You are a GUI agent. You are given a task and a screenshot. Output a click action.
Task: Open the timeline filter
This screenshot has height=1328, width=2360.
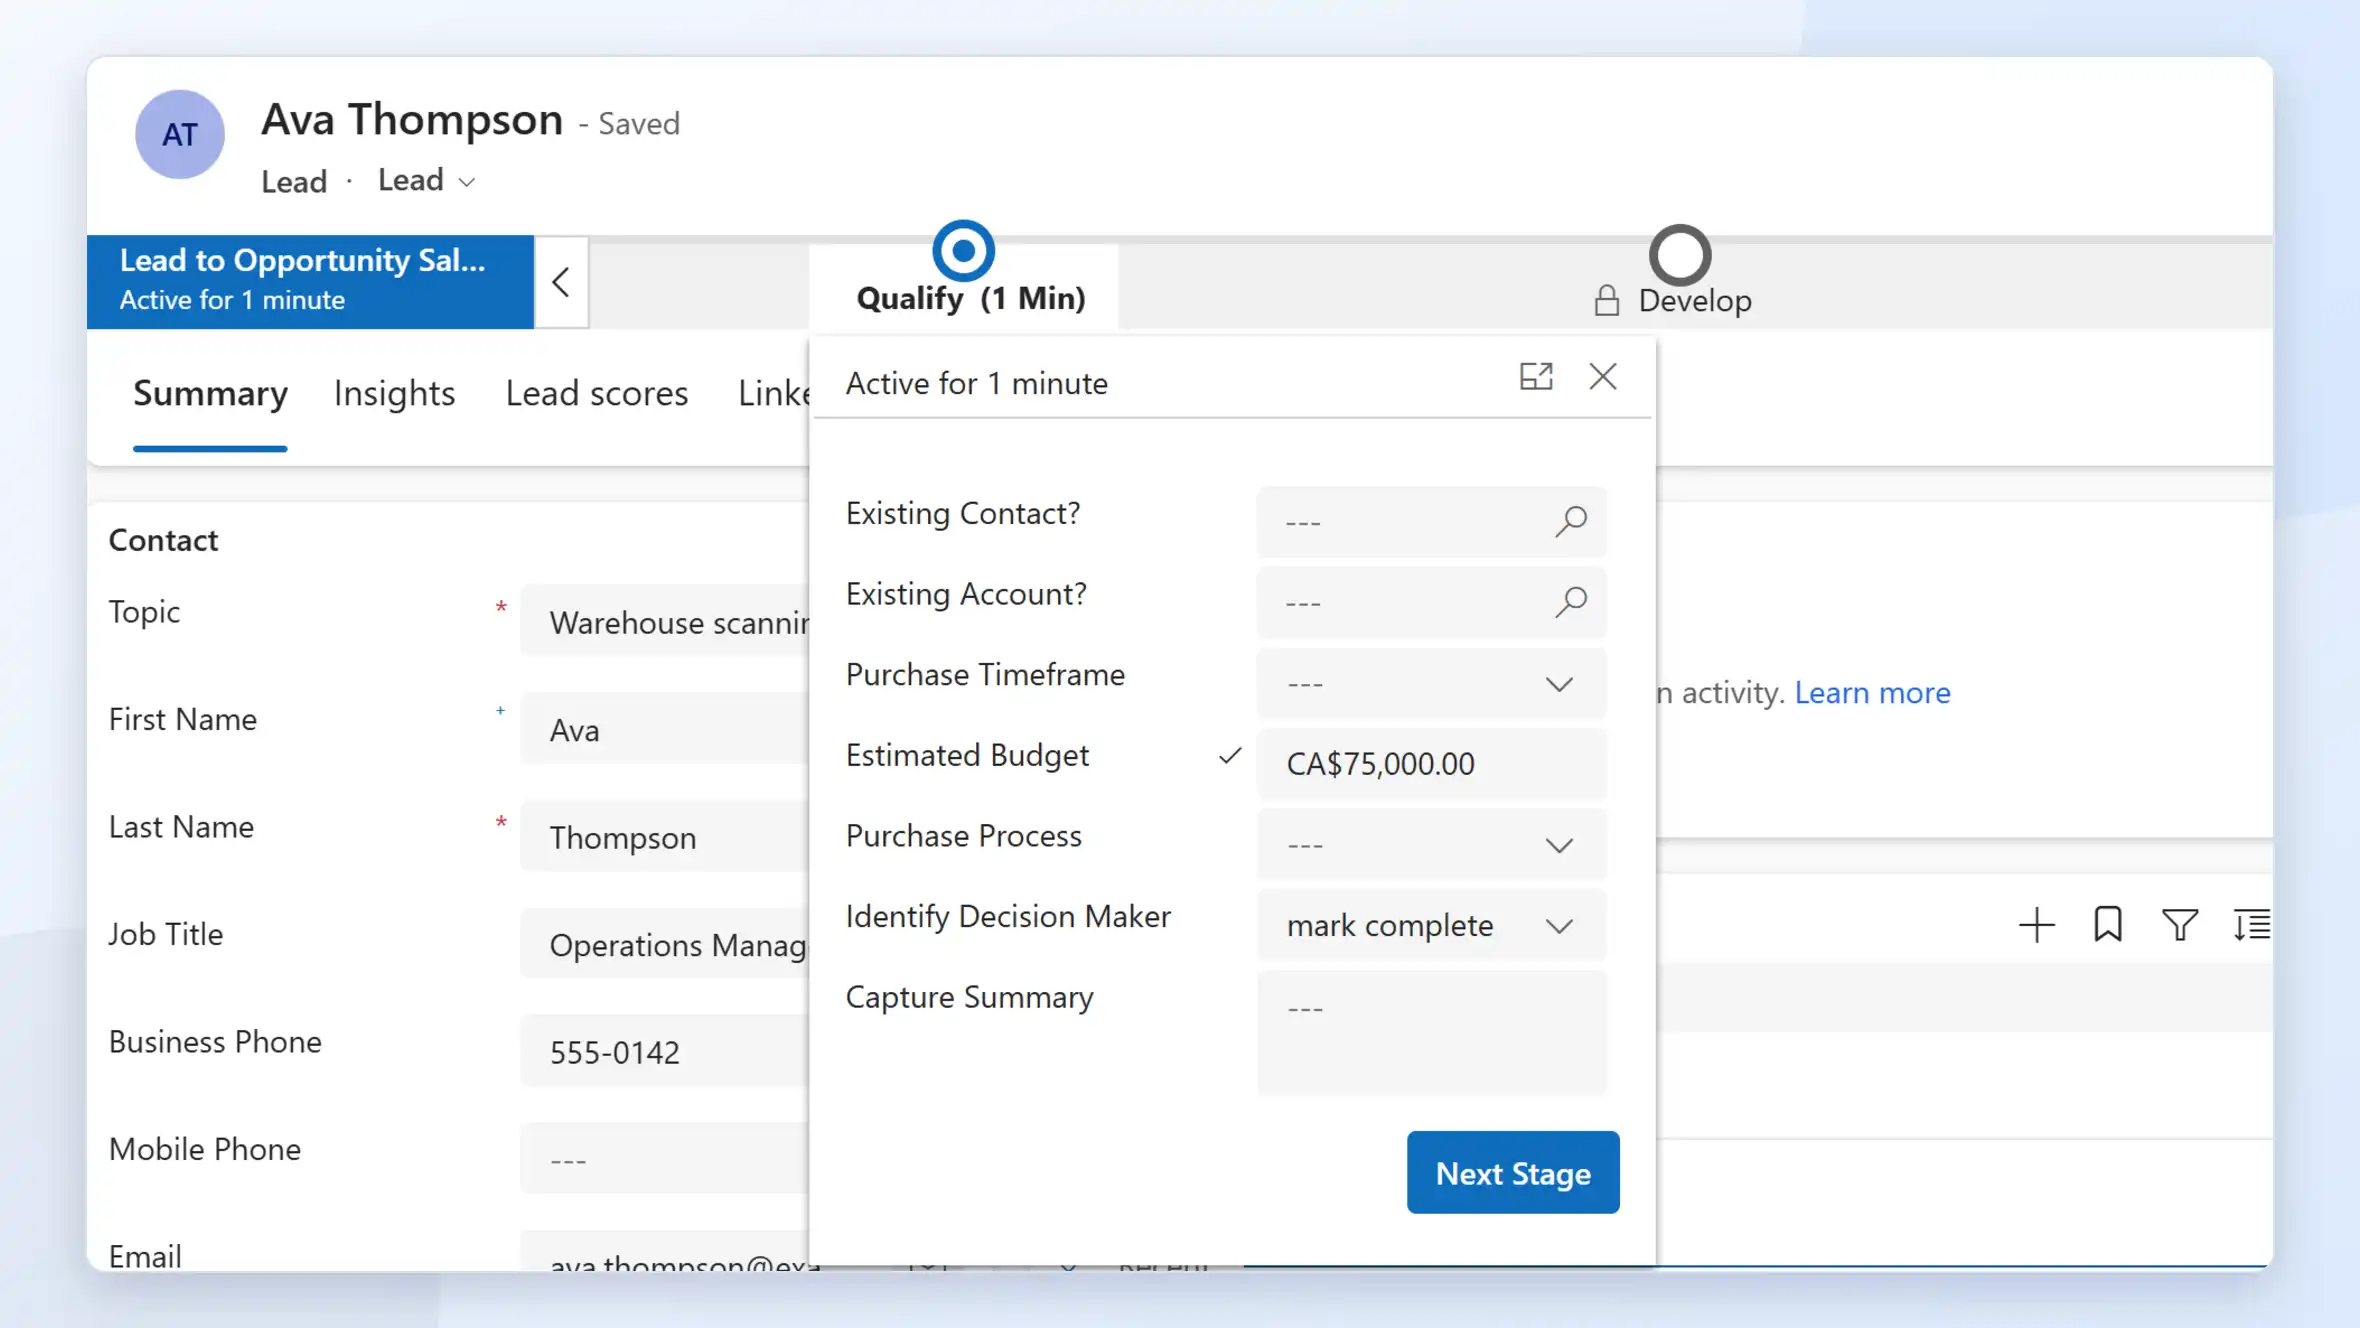[x=2180, y=925]
